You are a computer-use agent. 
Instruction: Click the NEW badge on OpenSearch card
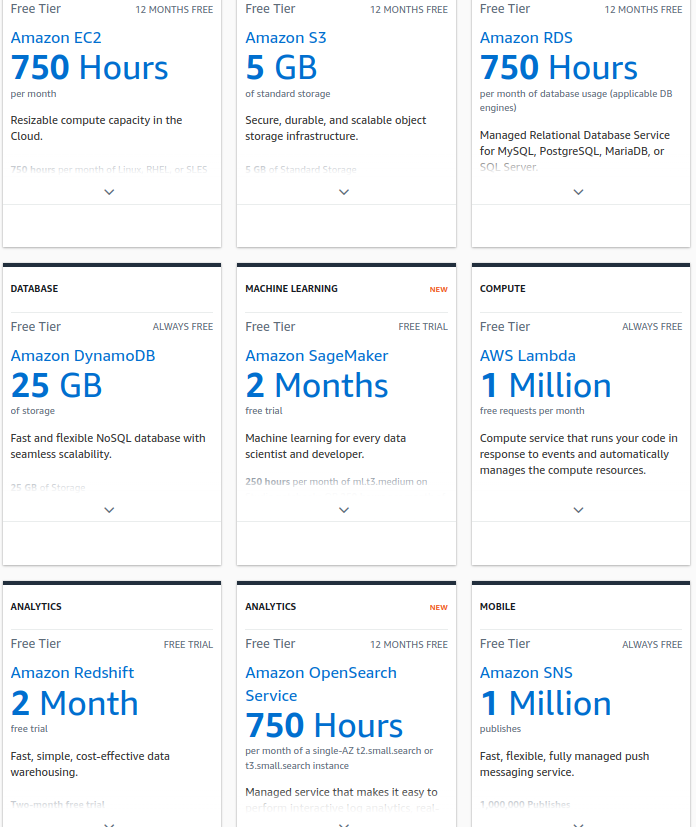coord(439,608)
